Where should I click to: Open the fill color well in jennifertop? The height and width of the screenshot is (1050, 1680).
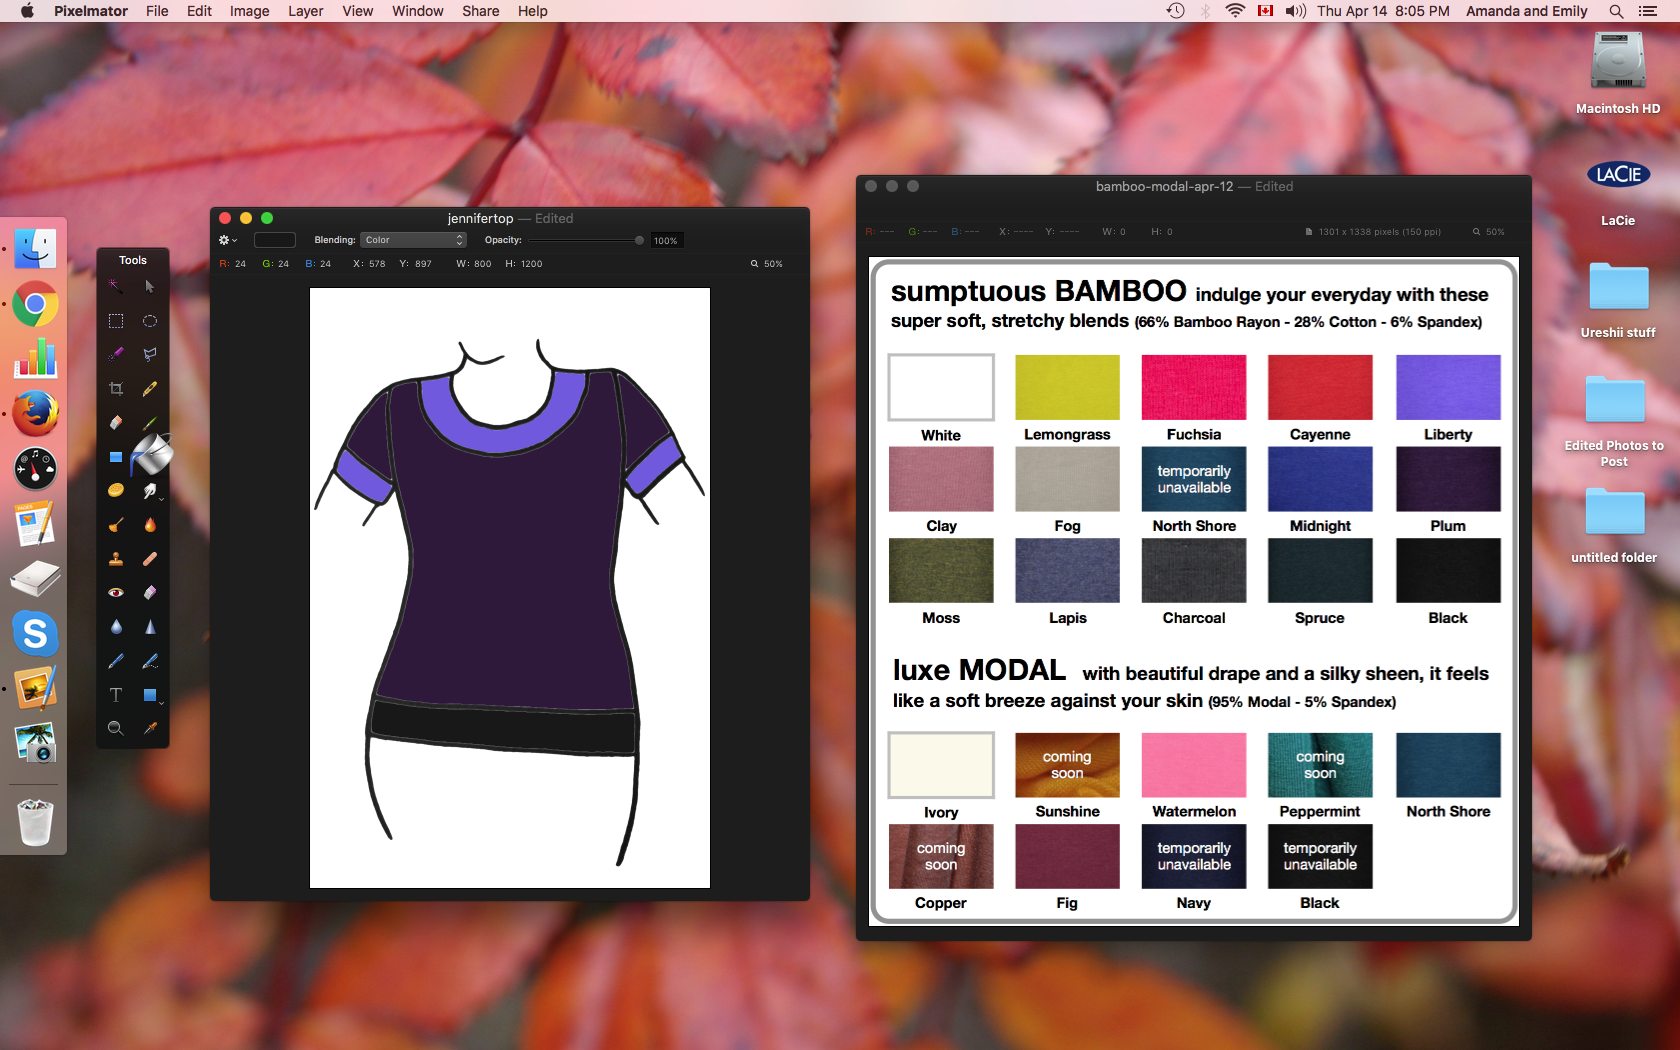coord(275,240)
